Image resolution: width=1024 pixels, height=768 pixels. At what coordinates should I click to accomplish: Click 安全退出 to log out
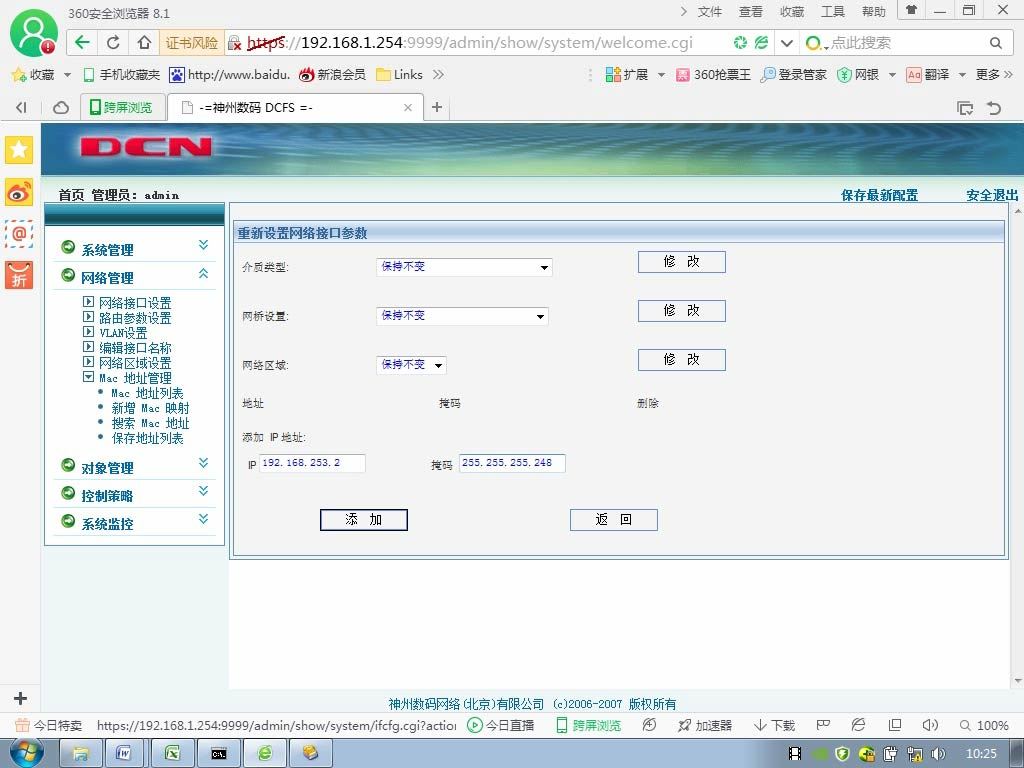click(992, 195)
